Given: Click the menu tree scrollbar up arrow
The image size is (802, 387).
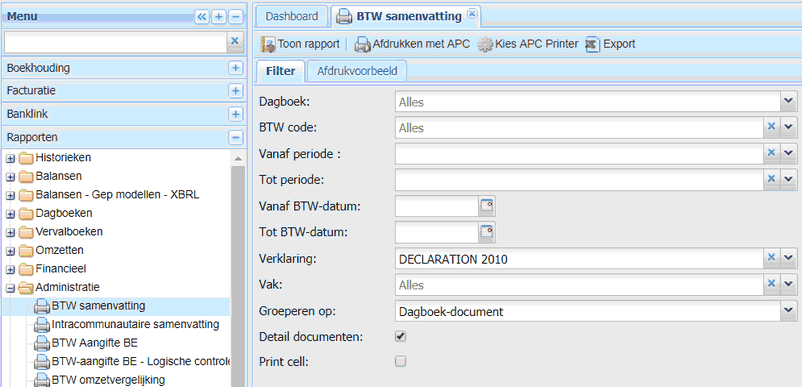Looking at the screenshot, I should click(x=237, y=158).
